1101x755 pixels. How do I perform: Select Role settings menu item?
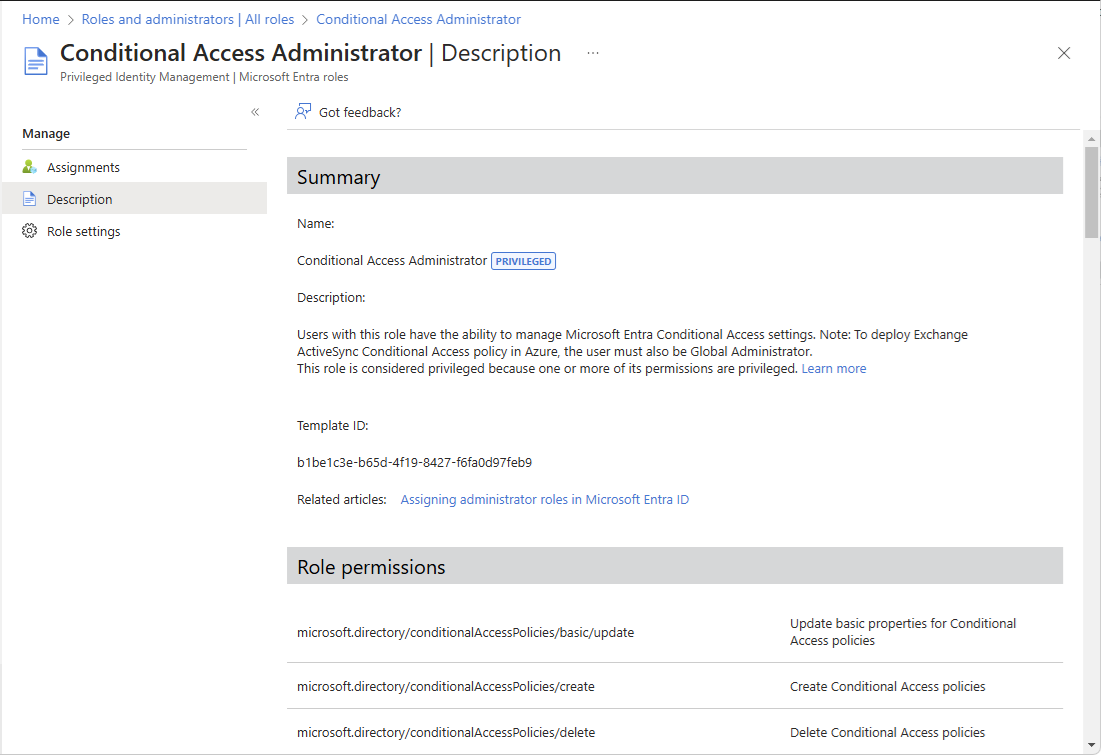coord(83,231)
